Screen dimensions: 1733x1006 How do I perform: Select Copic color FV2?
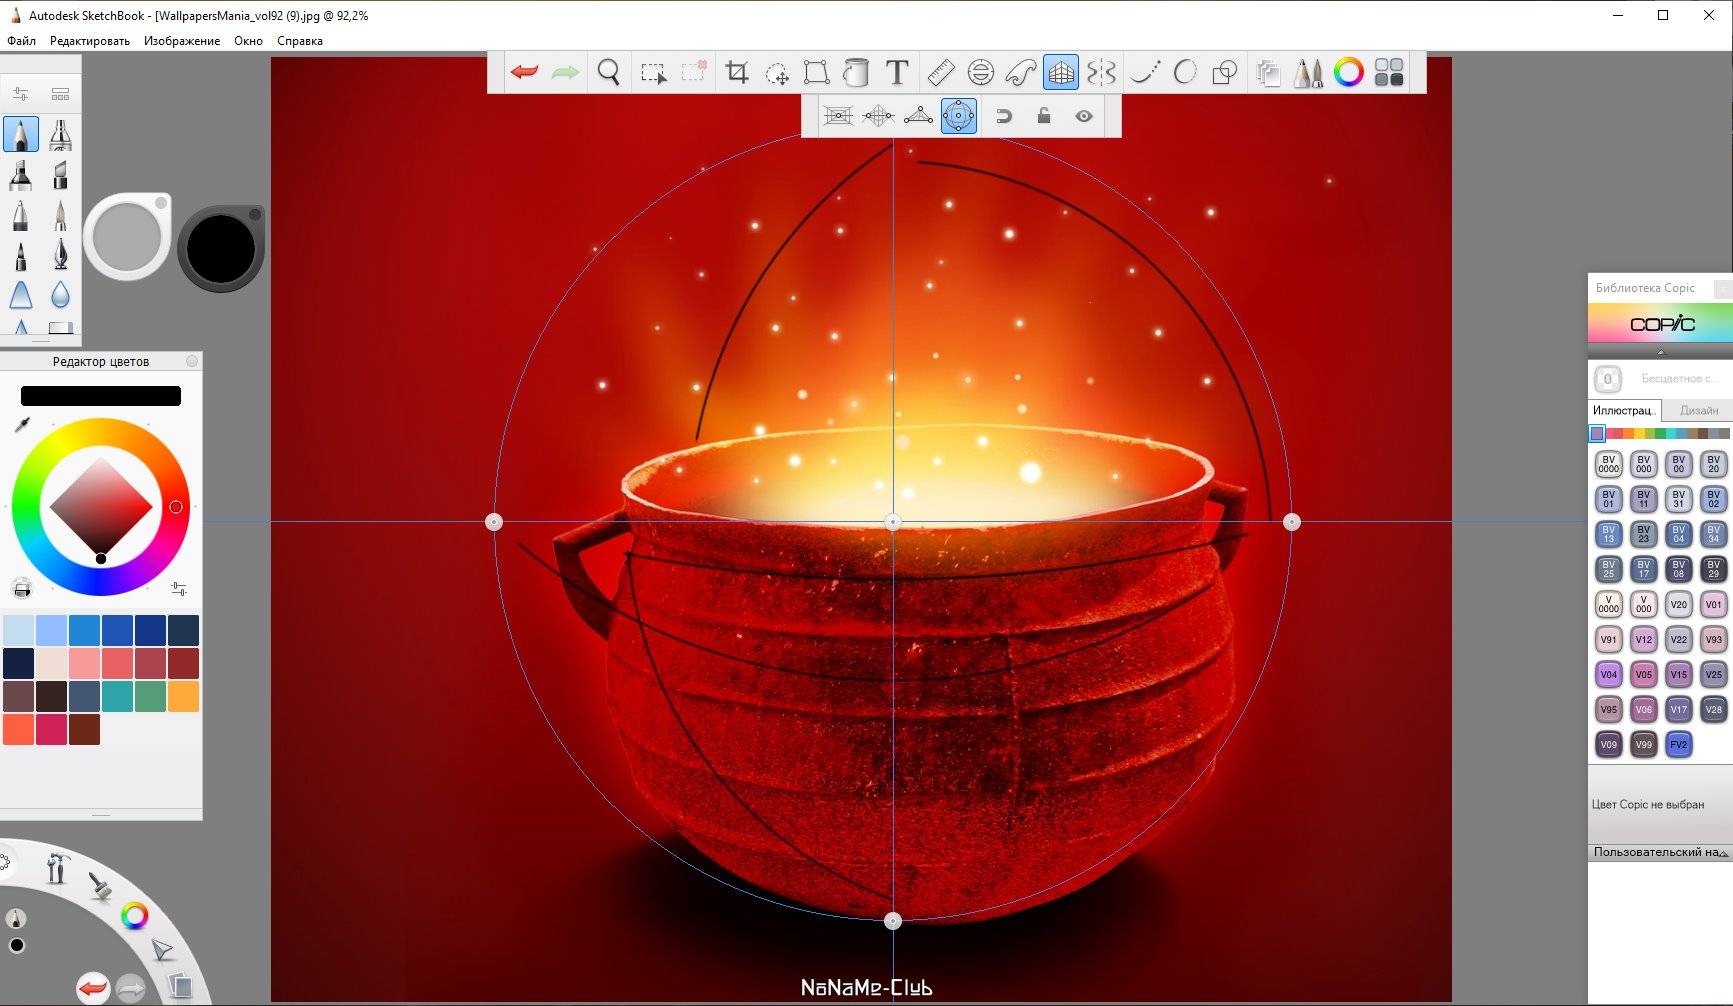(1678, 744)
